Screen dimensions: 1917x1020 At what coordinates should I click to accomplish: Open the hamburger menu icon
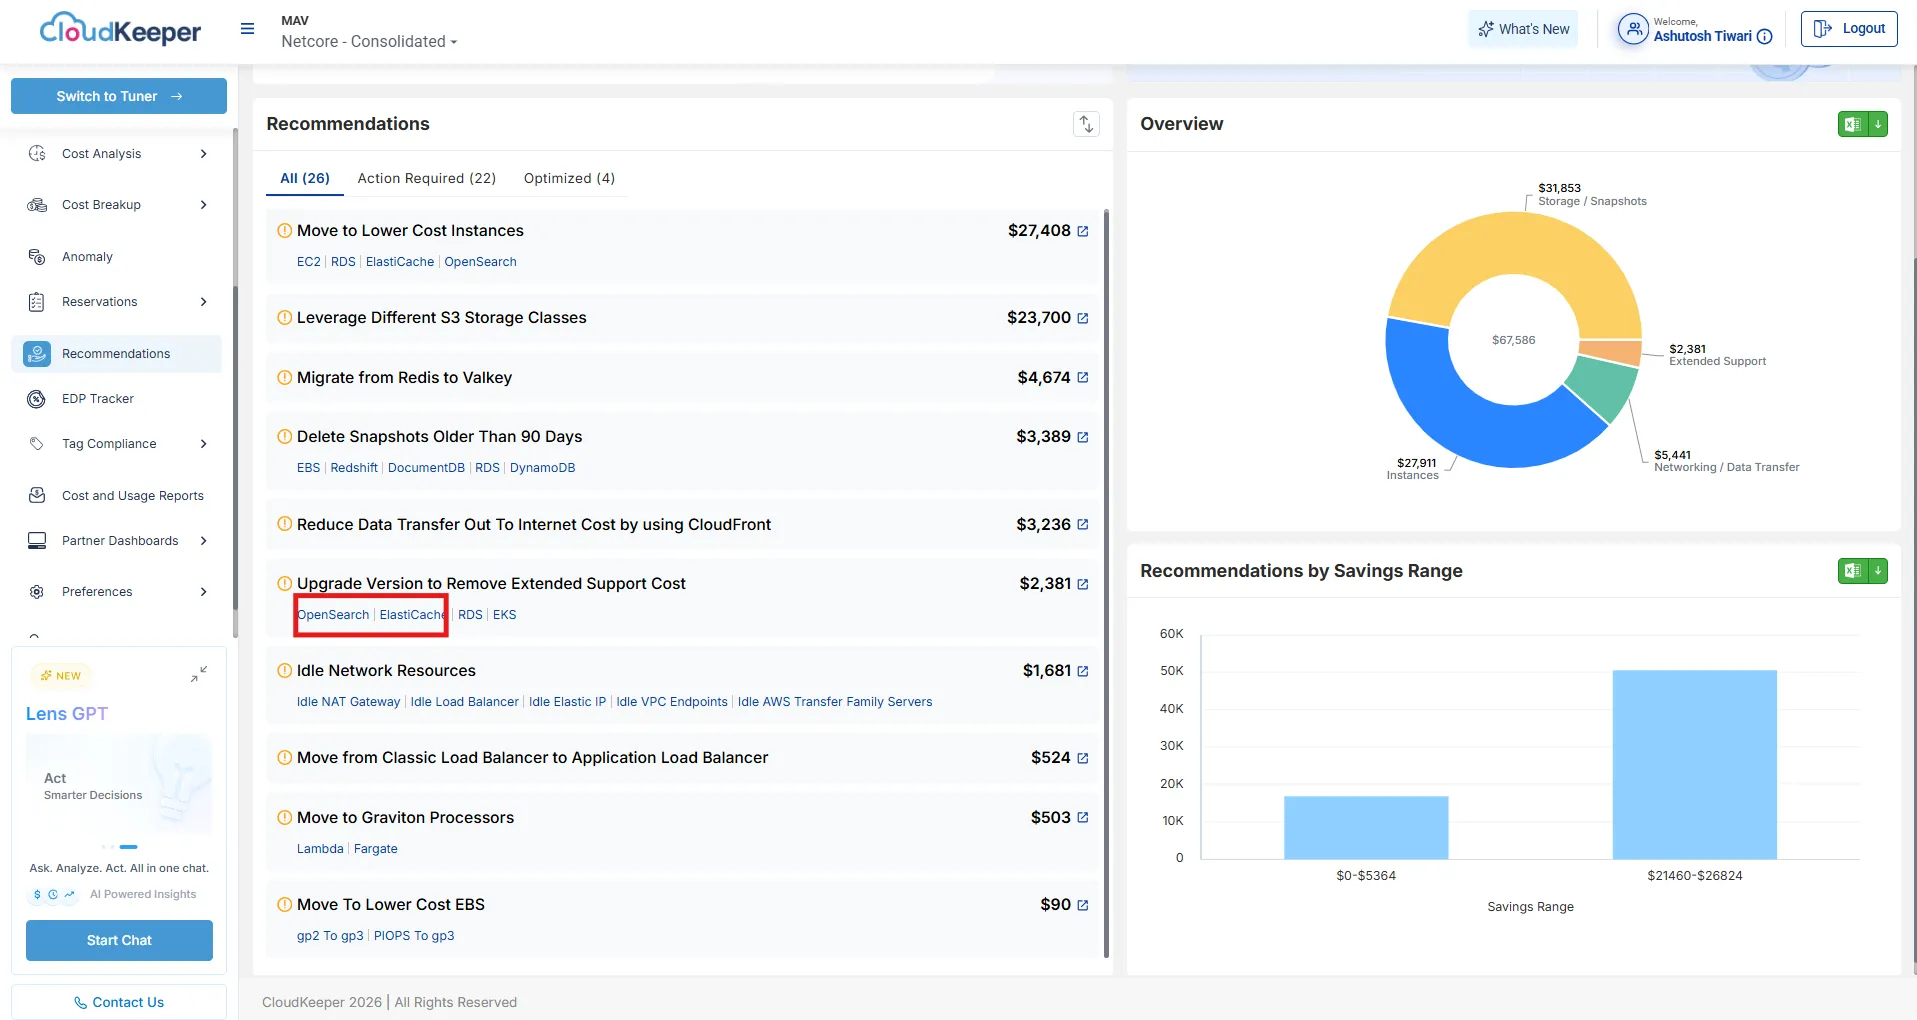(247, 29)
